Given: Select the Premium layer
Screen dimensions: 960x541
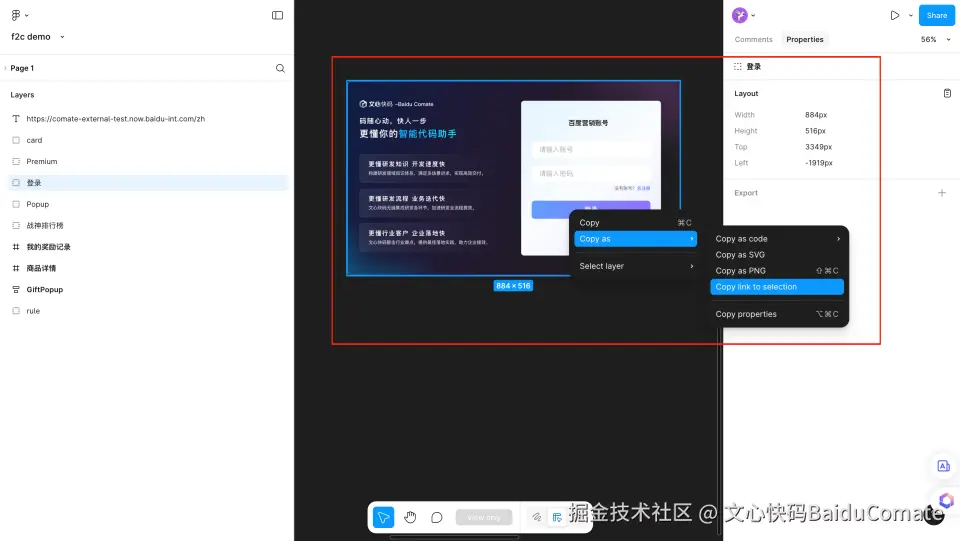Looking at the screenshot, I should [42, 162].
